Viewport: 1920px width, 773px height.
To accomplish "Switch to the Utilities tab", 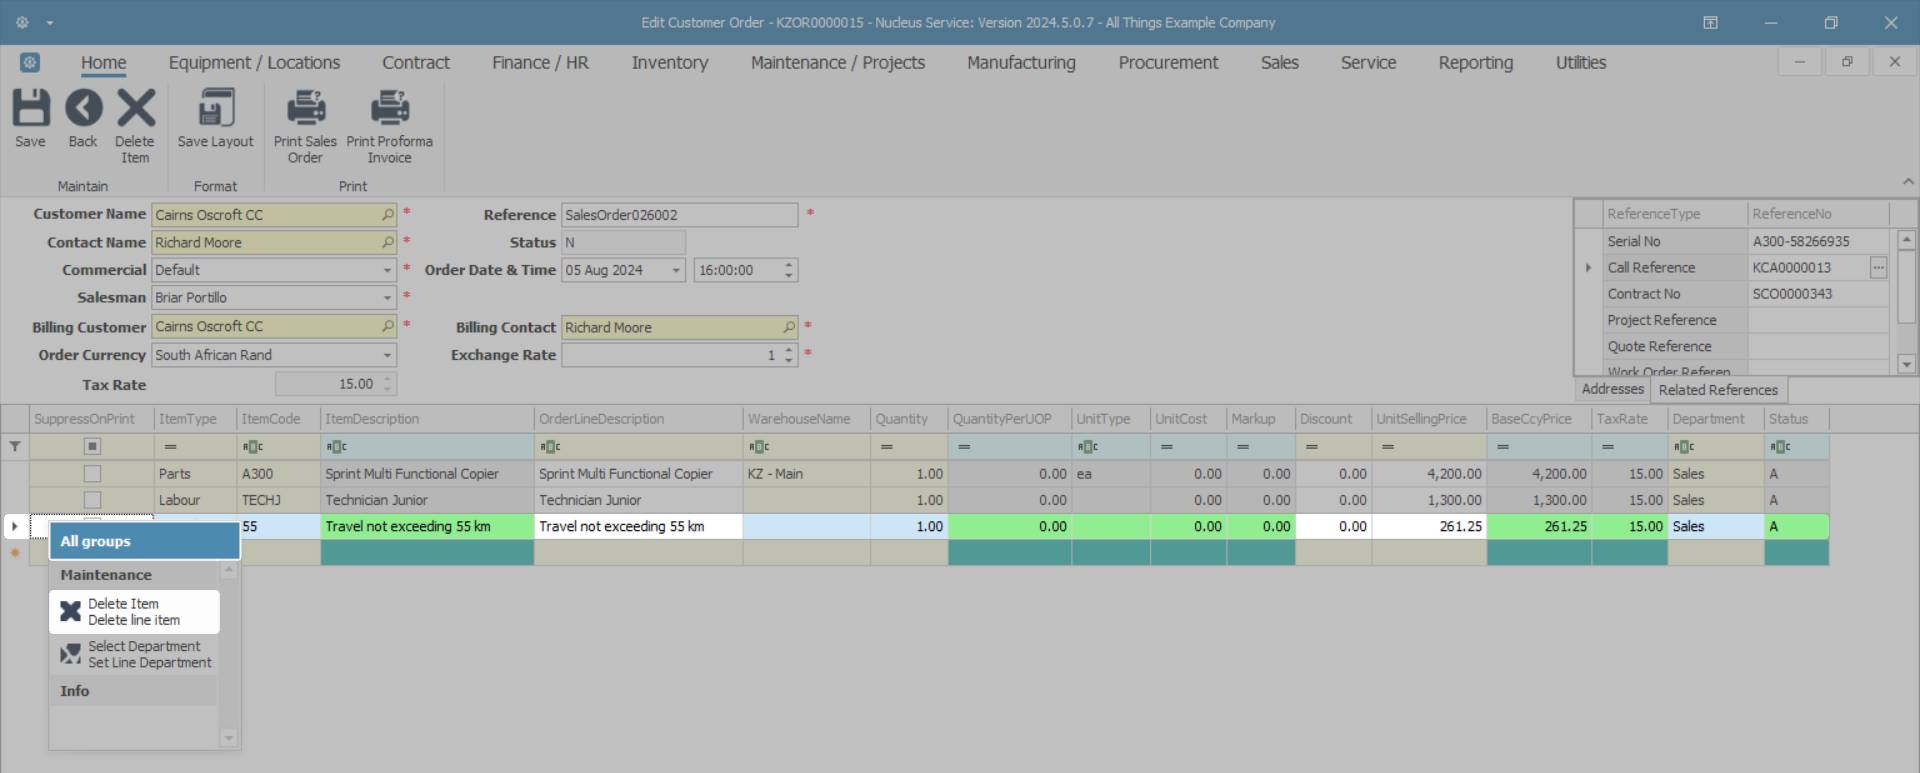I will coord(1581,63).
